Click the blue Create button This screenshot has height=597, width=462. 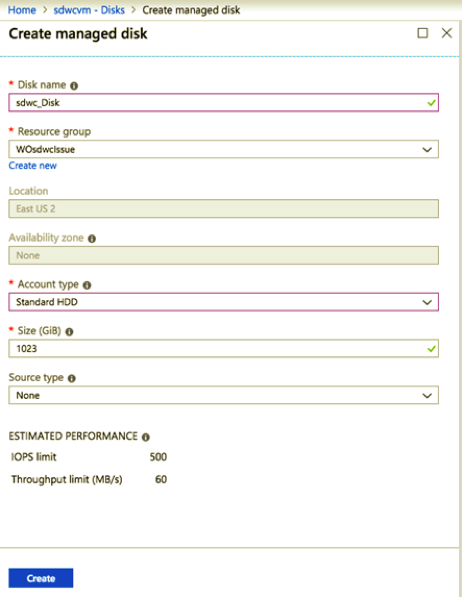(x=41, y=578)
